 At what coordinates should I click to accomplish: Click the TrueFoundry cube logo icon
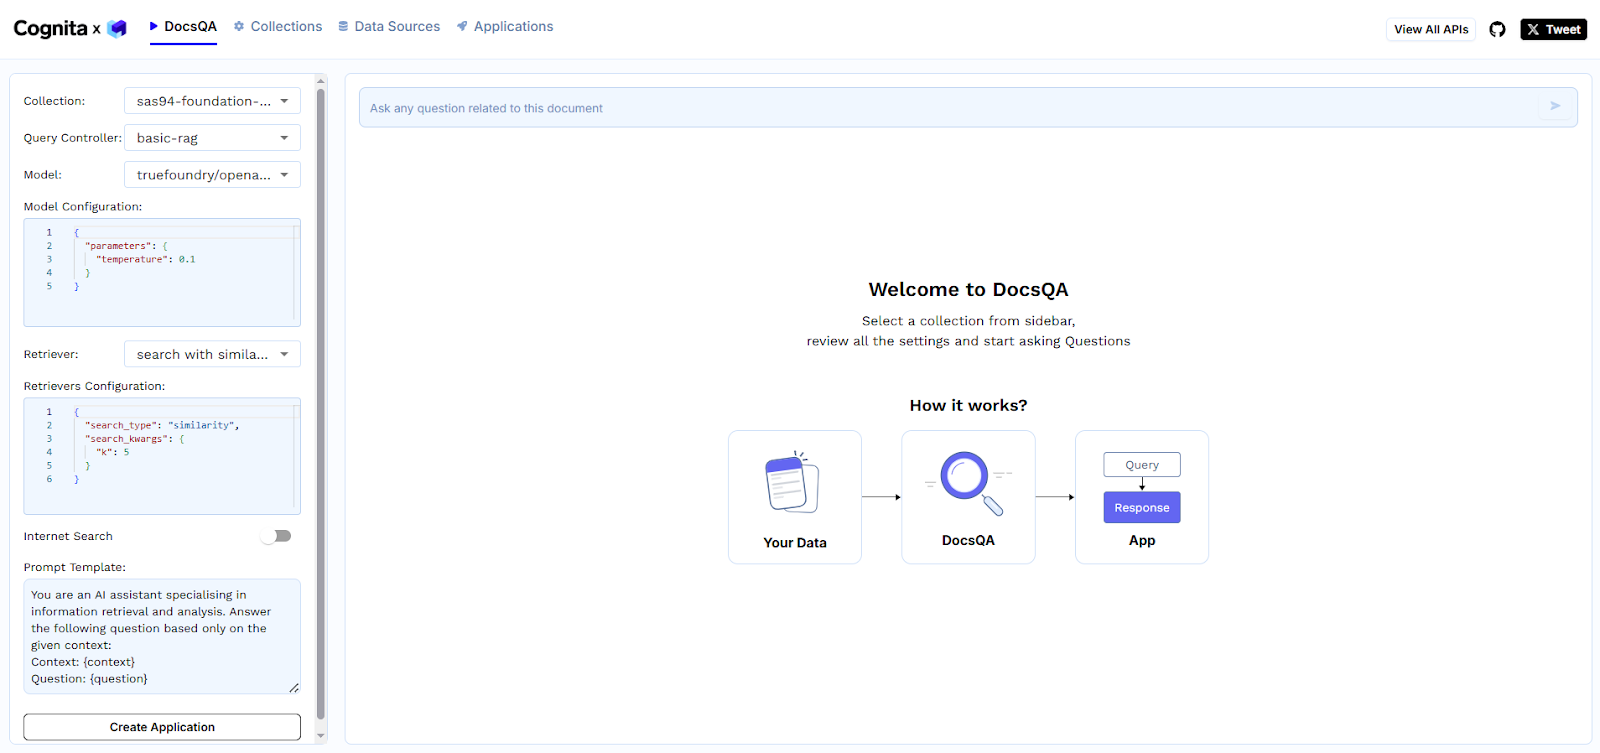[x=117, y=28]
